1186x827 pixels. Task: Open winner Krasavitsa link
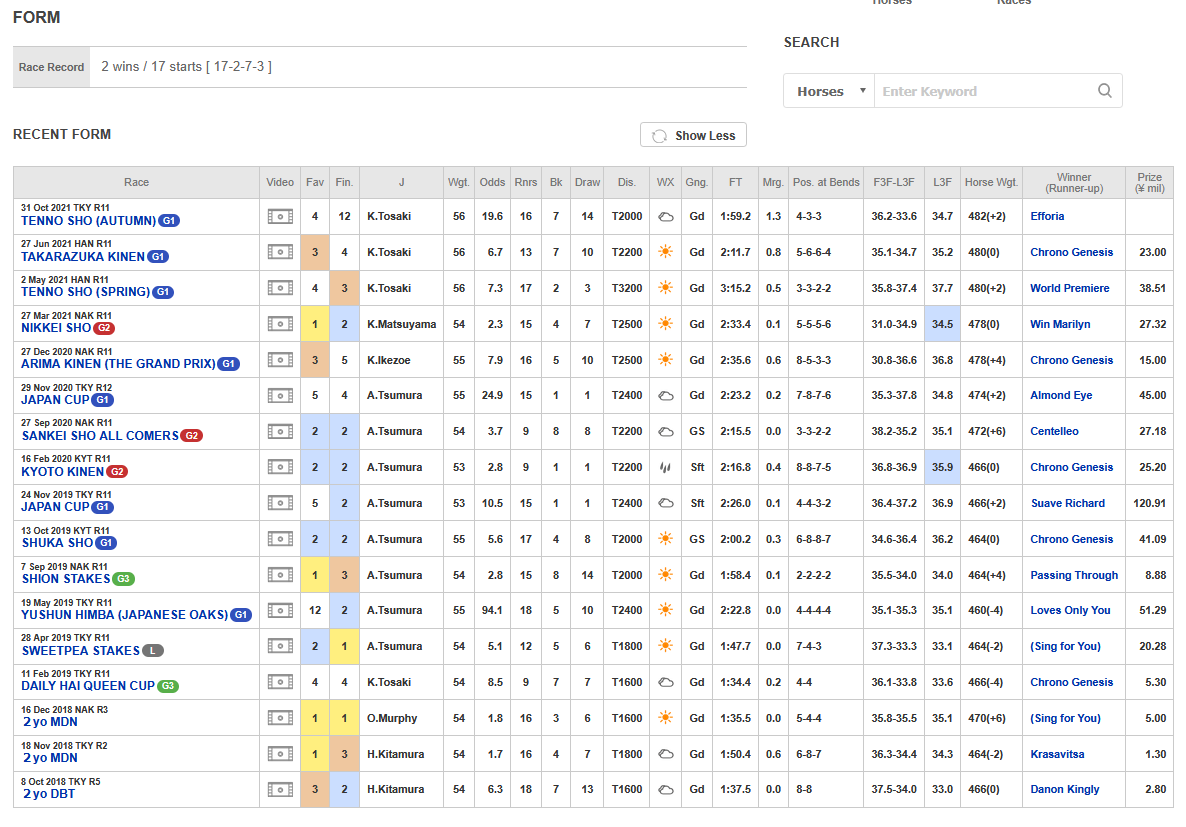point(1057,754)
